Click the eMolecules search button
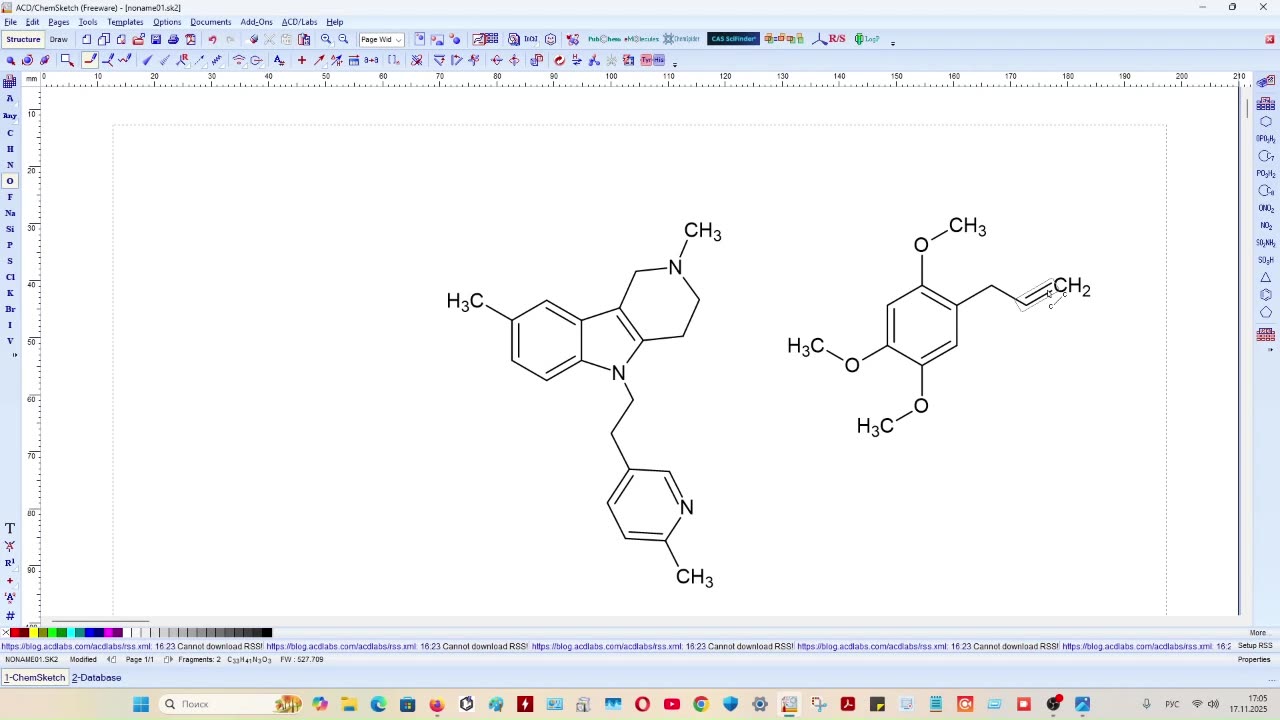The width and height of the screenshot is (1280, 720). click(x=642, y=39)
